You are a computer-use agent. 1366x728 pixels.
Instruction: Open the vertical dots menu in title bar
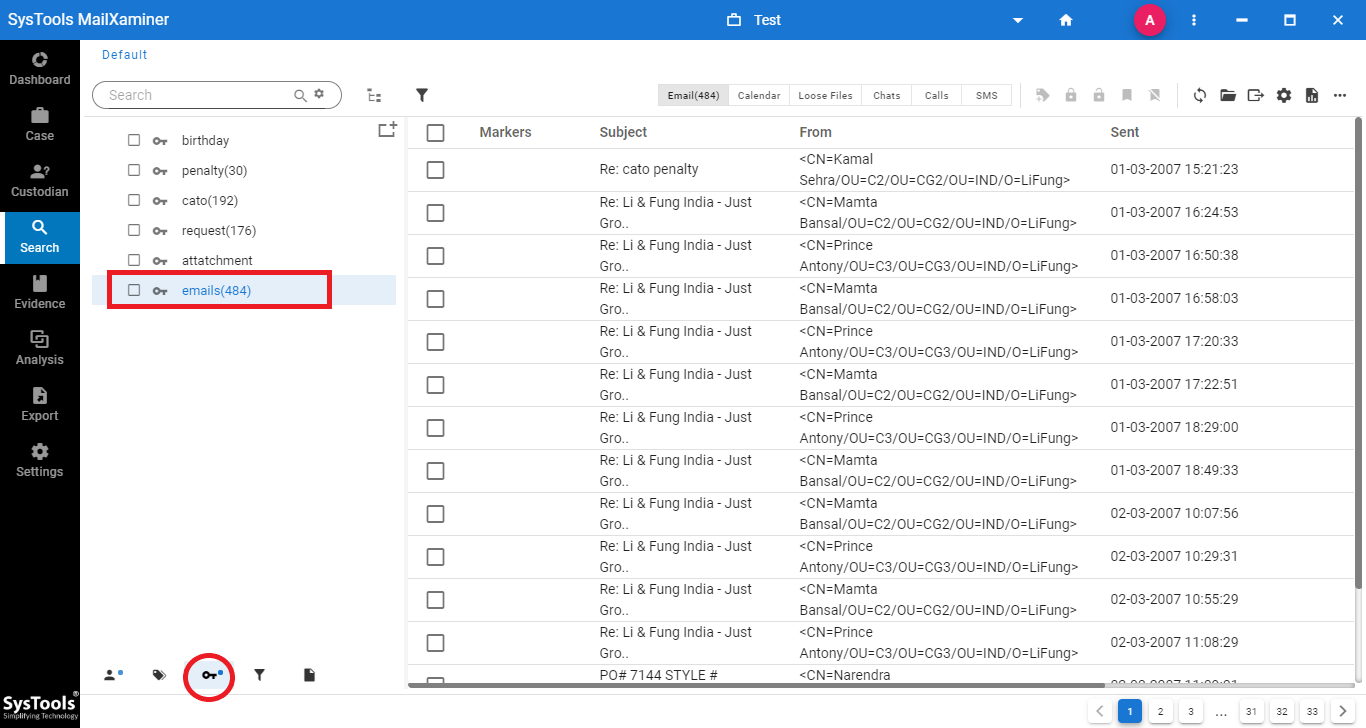[x=1194, y=20]
